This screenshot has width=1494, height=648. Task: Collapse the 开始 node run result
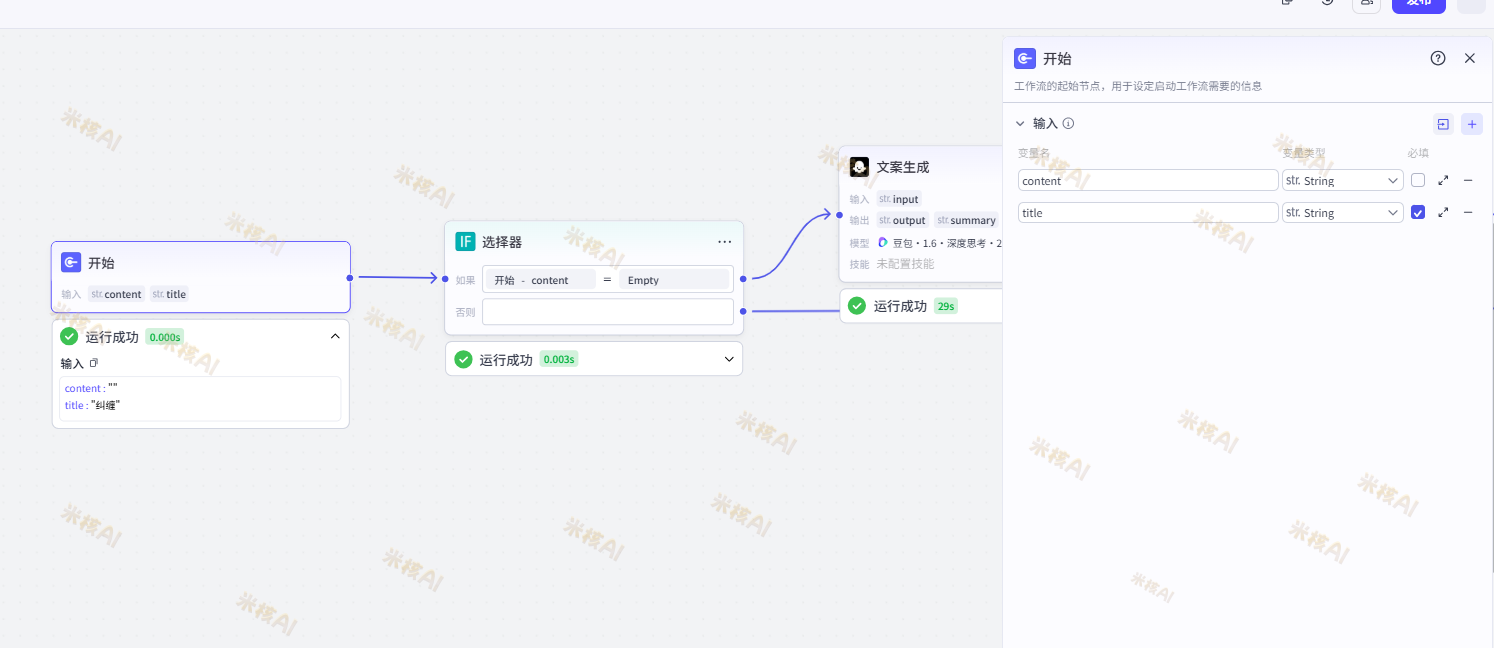click(x=335, y=337)
